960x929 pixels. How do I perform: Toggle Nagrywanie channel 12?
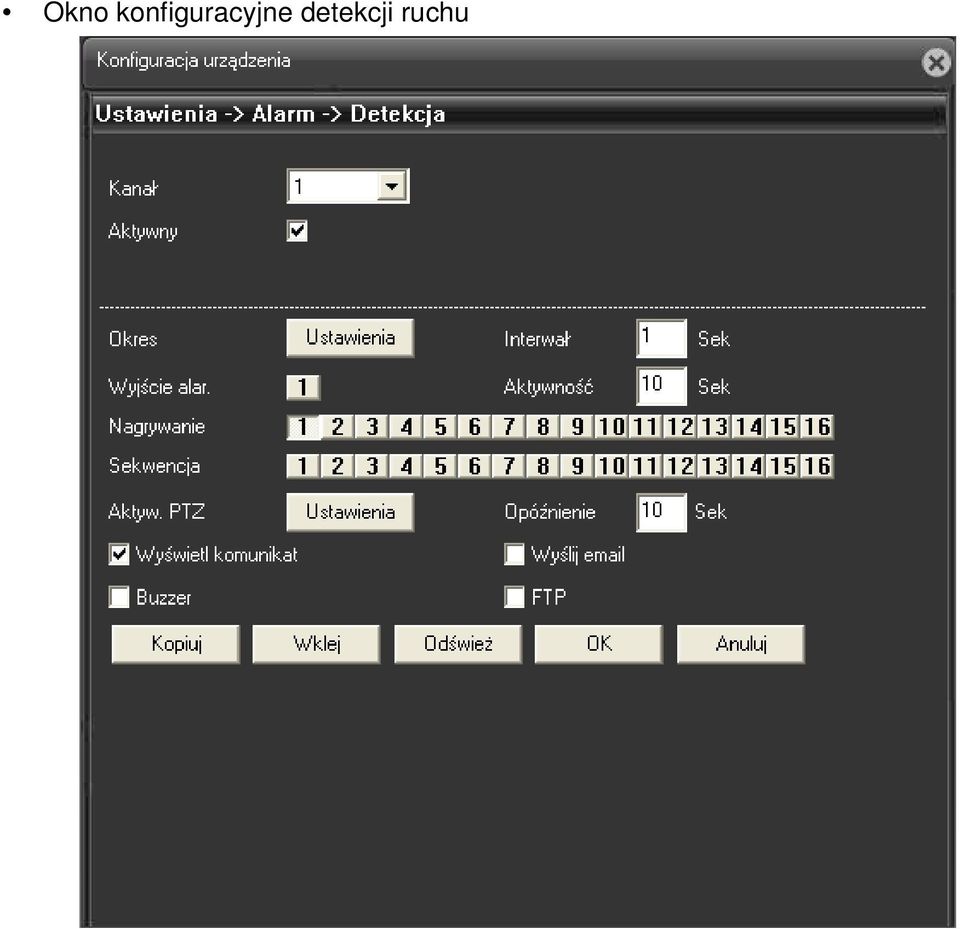pyautogui.click(x=680, y=427)
